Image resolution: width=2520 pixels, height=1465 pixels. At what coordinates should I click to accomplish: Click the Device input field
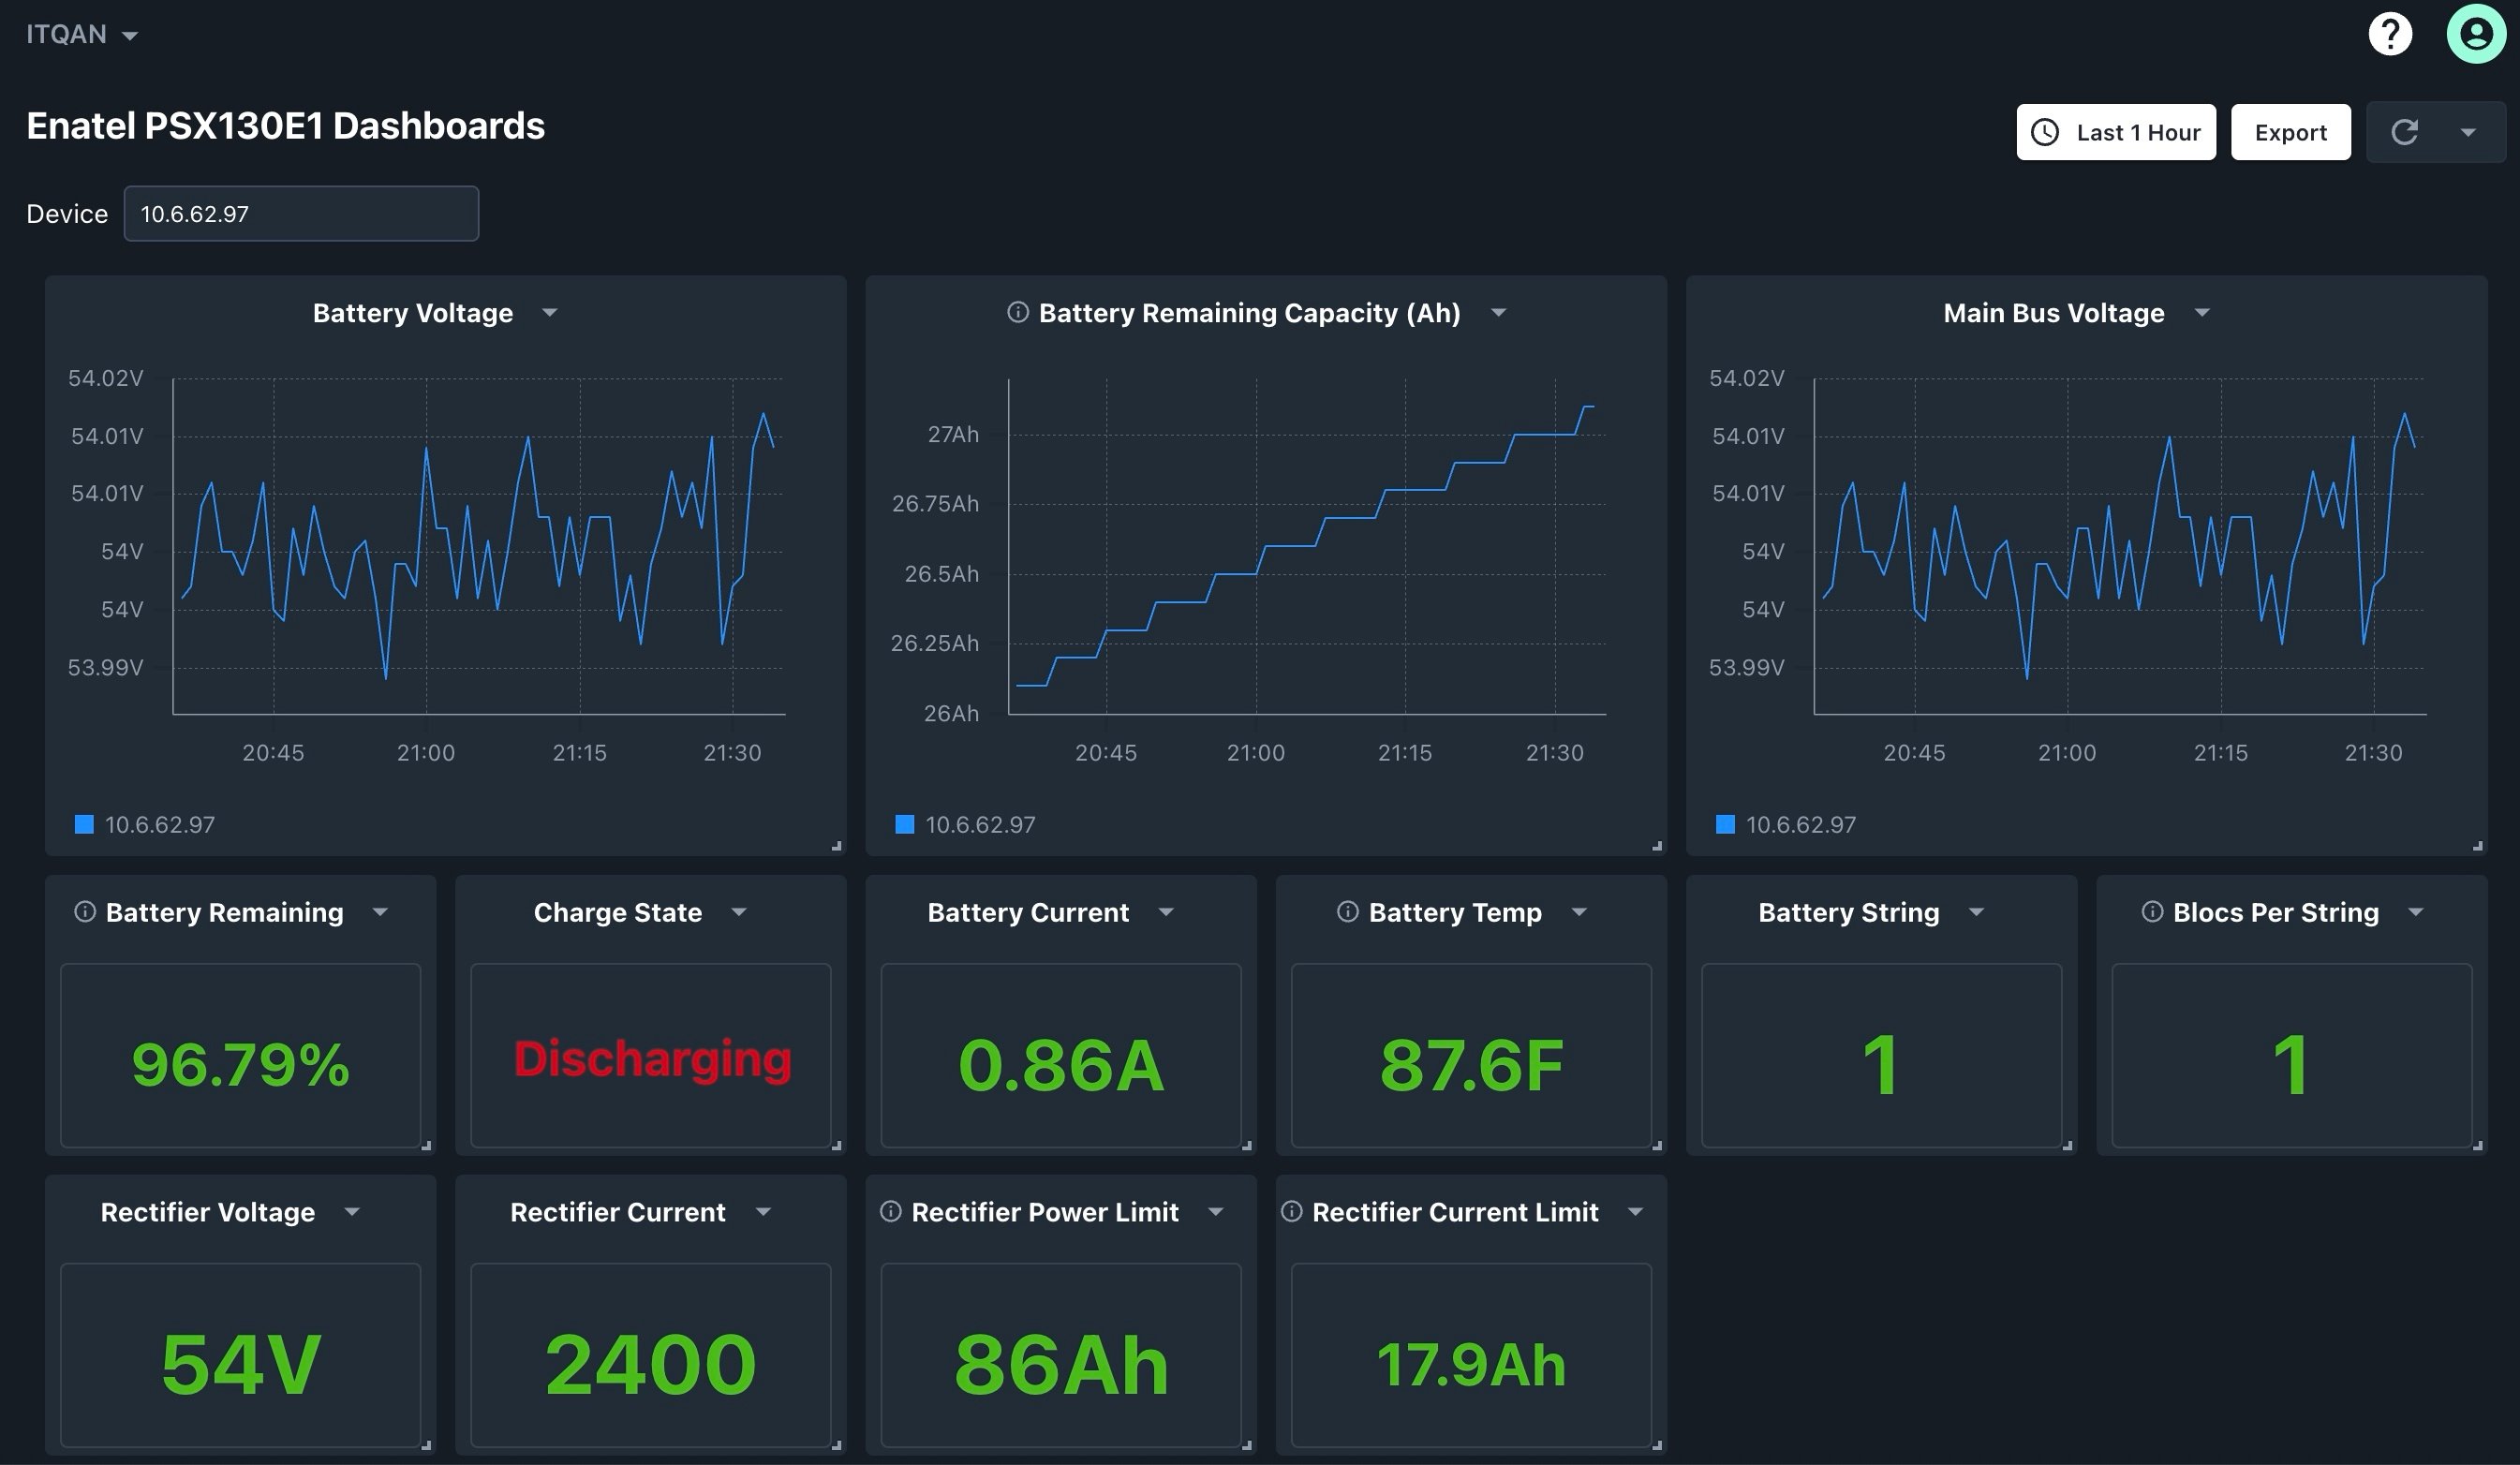[300, 213]
